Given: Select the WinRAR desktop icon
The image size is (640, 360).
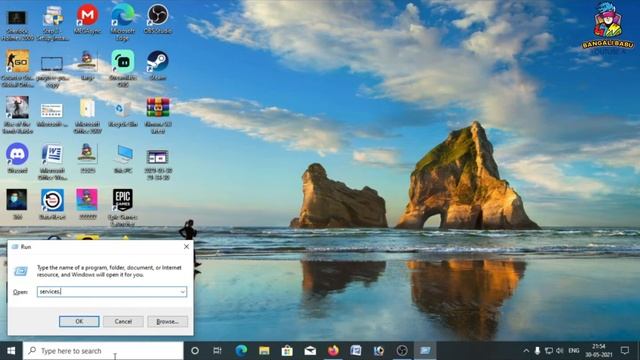Looking at the screenshot, I should pos(158,115).
